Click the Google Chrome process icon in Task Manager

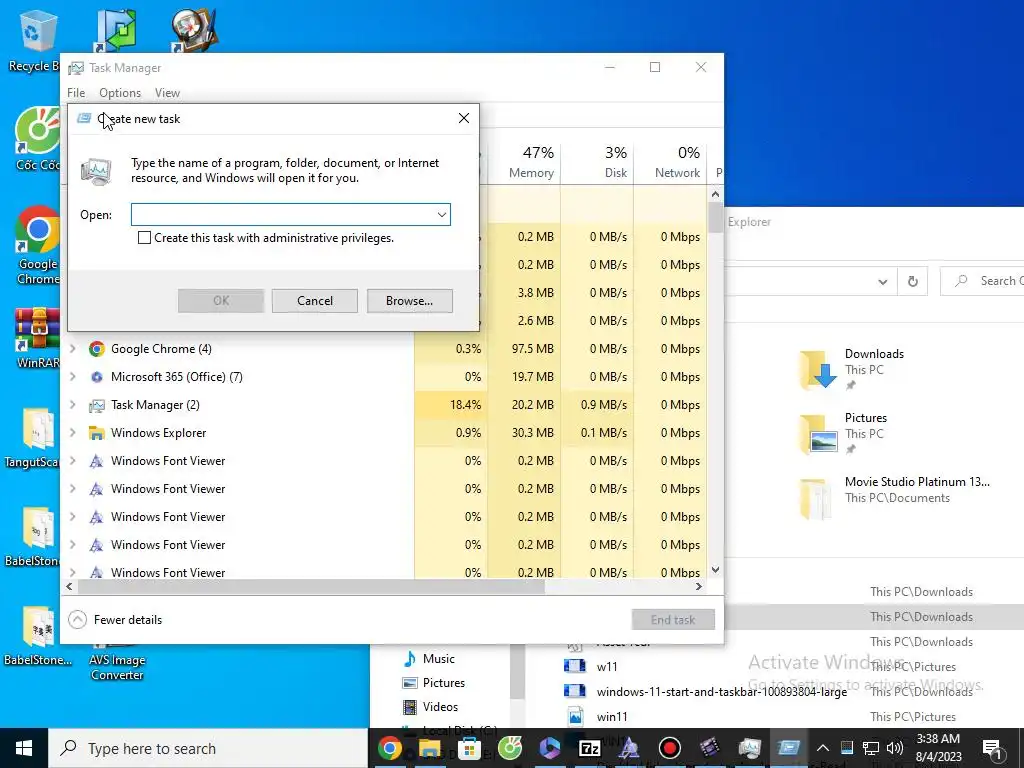click(x=97, y=349)
